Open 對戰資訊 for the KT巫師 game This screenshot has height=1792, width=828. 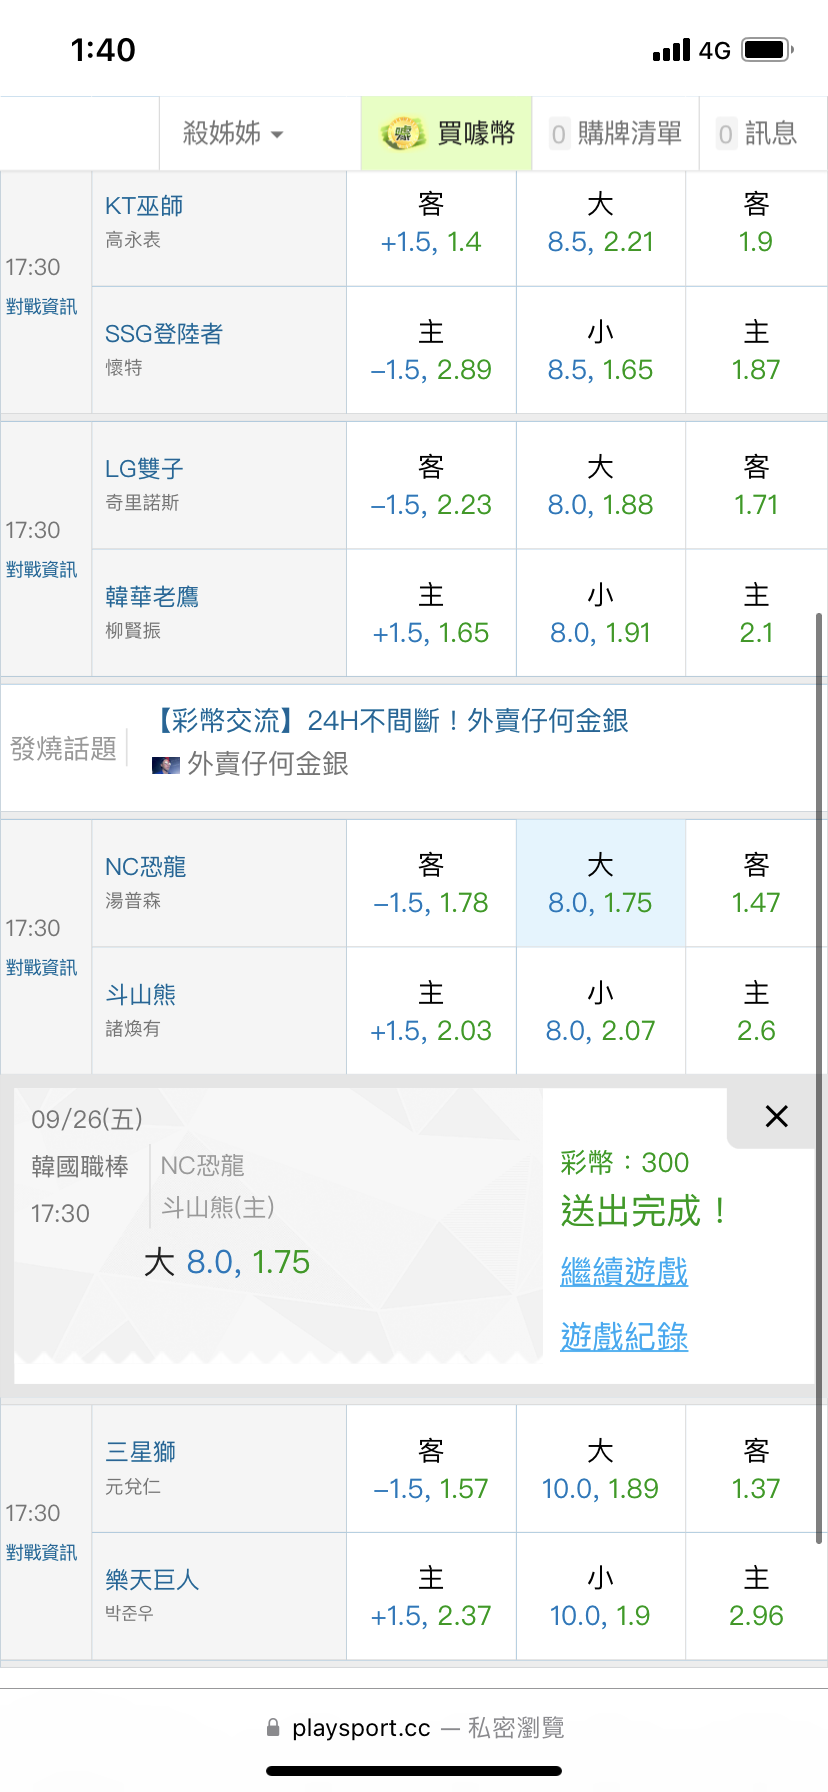pyautogui.click(x=41, y=307)
